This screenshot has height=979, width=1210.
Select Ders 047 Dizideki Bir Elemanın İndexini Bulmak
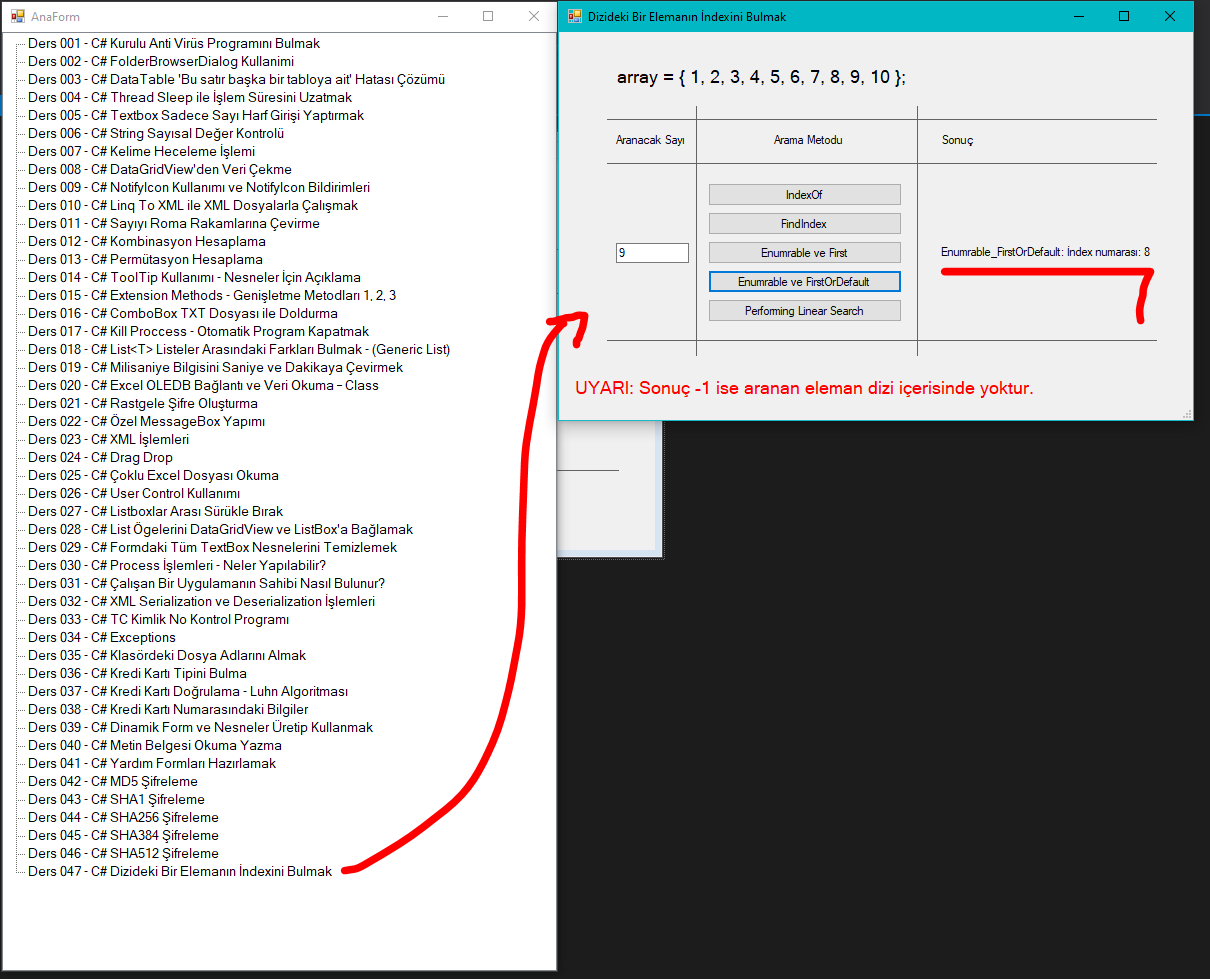[x=180, y=871]
